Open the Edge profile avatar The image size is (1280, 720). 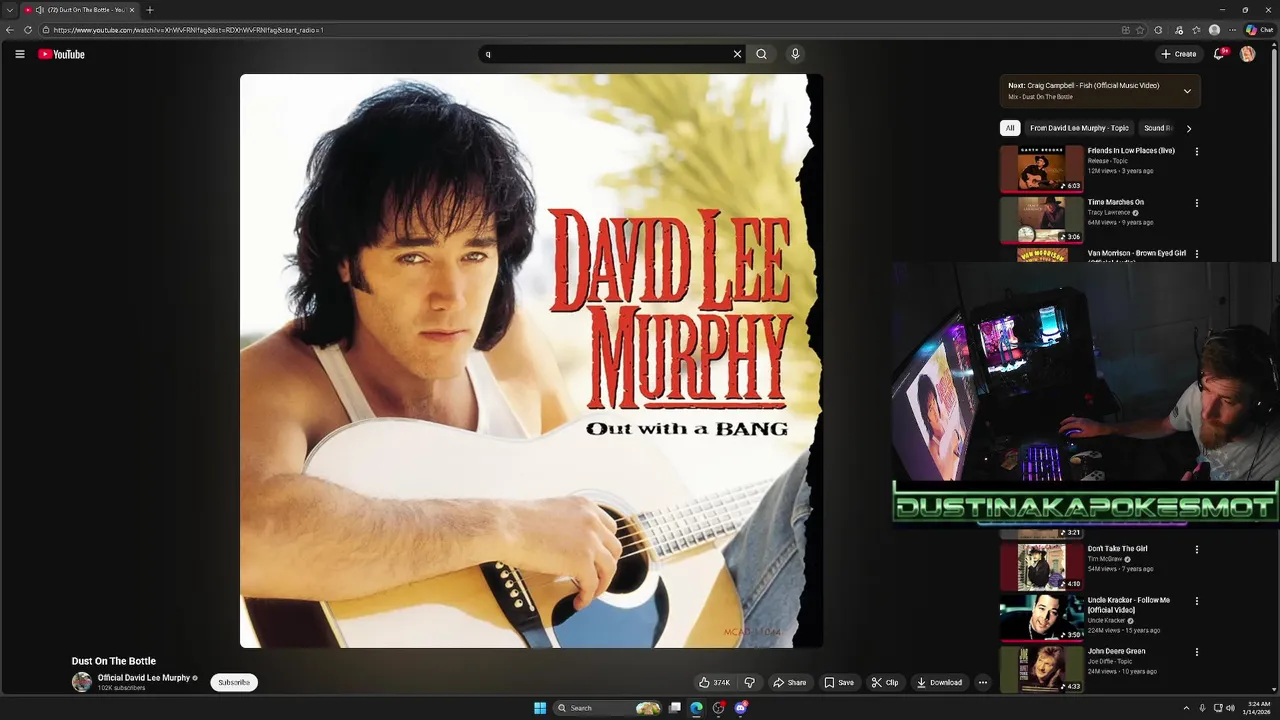click(1214, 30)
